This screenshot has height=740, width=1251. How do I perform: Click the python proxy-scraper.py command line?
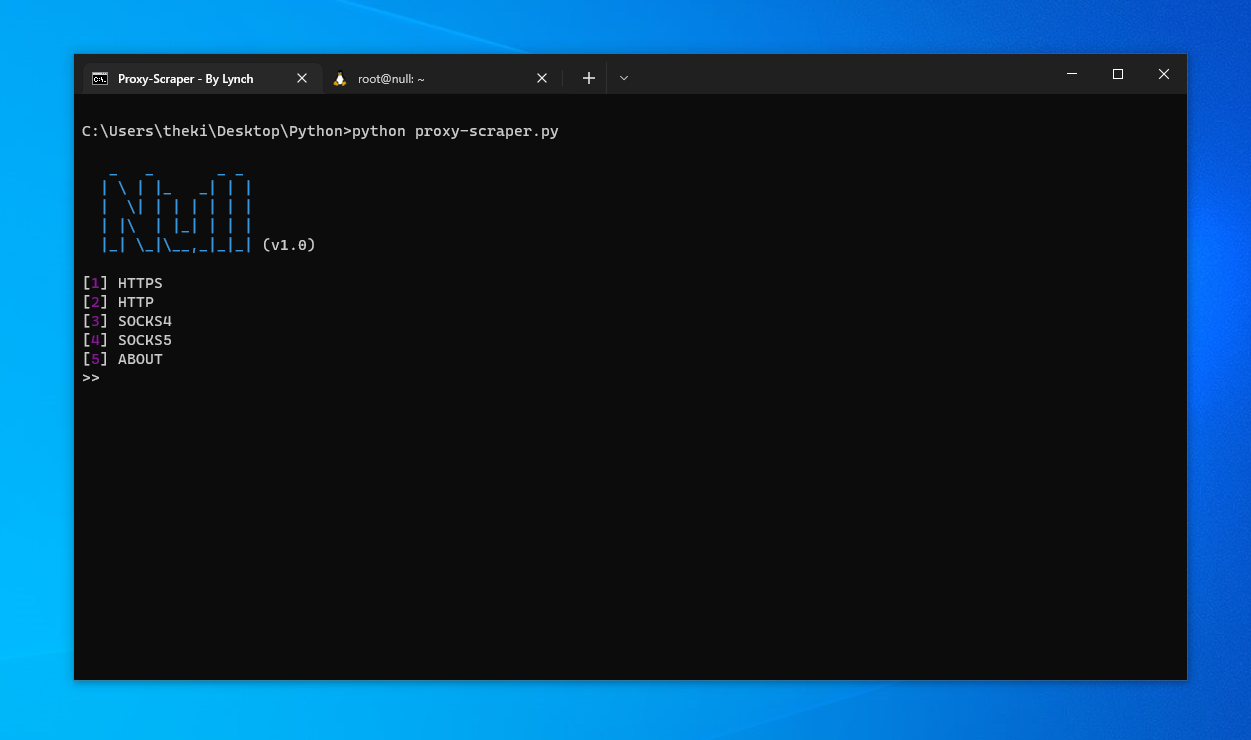320,131
